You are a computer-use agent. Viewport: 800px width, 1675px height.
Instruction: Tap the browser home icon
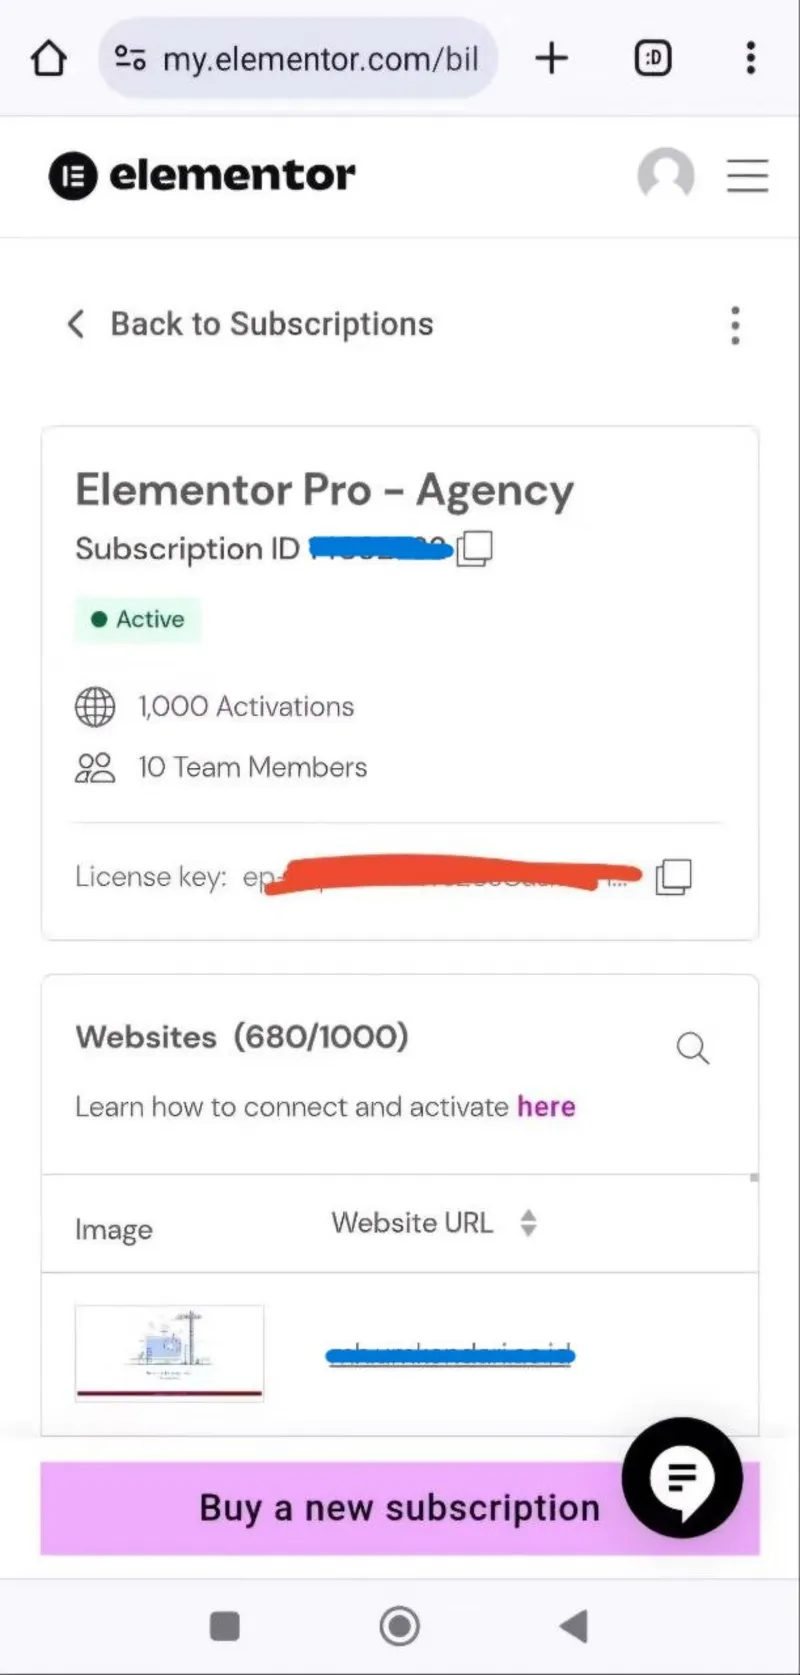[49, 59]
